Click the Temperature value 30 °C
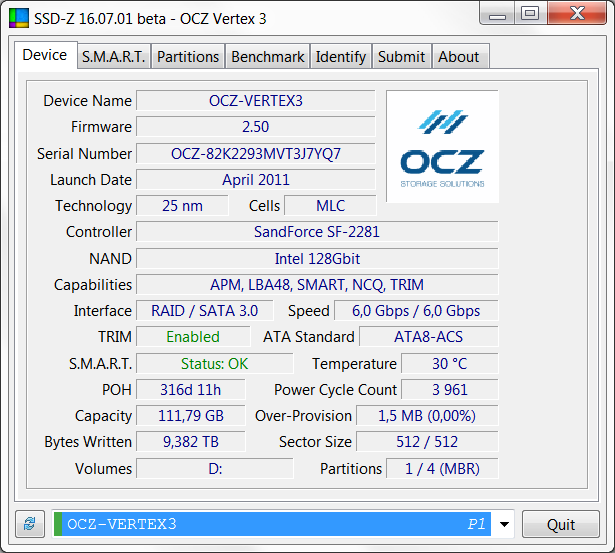This screenshot has height=553, width=615. coord(450,364)
